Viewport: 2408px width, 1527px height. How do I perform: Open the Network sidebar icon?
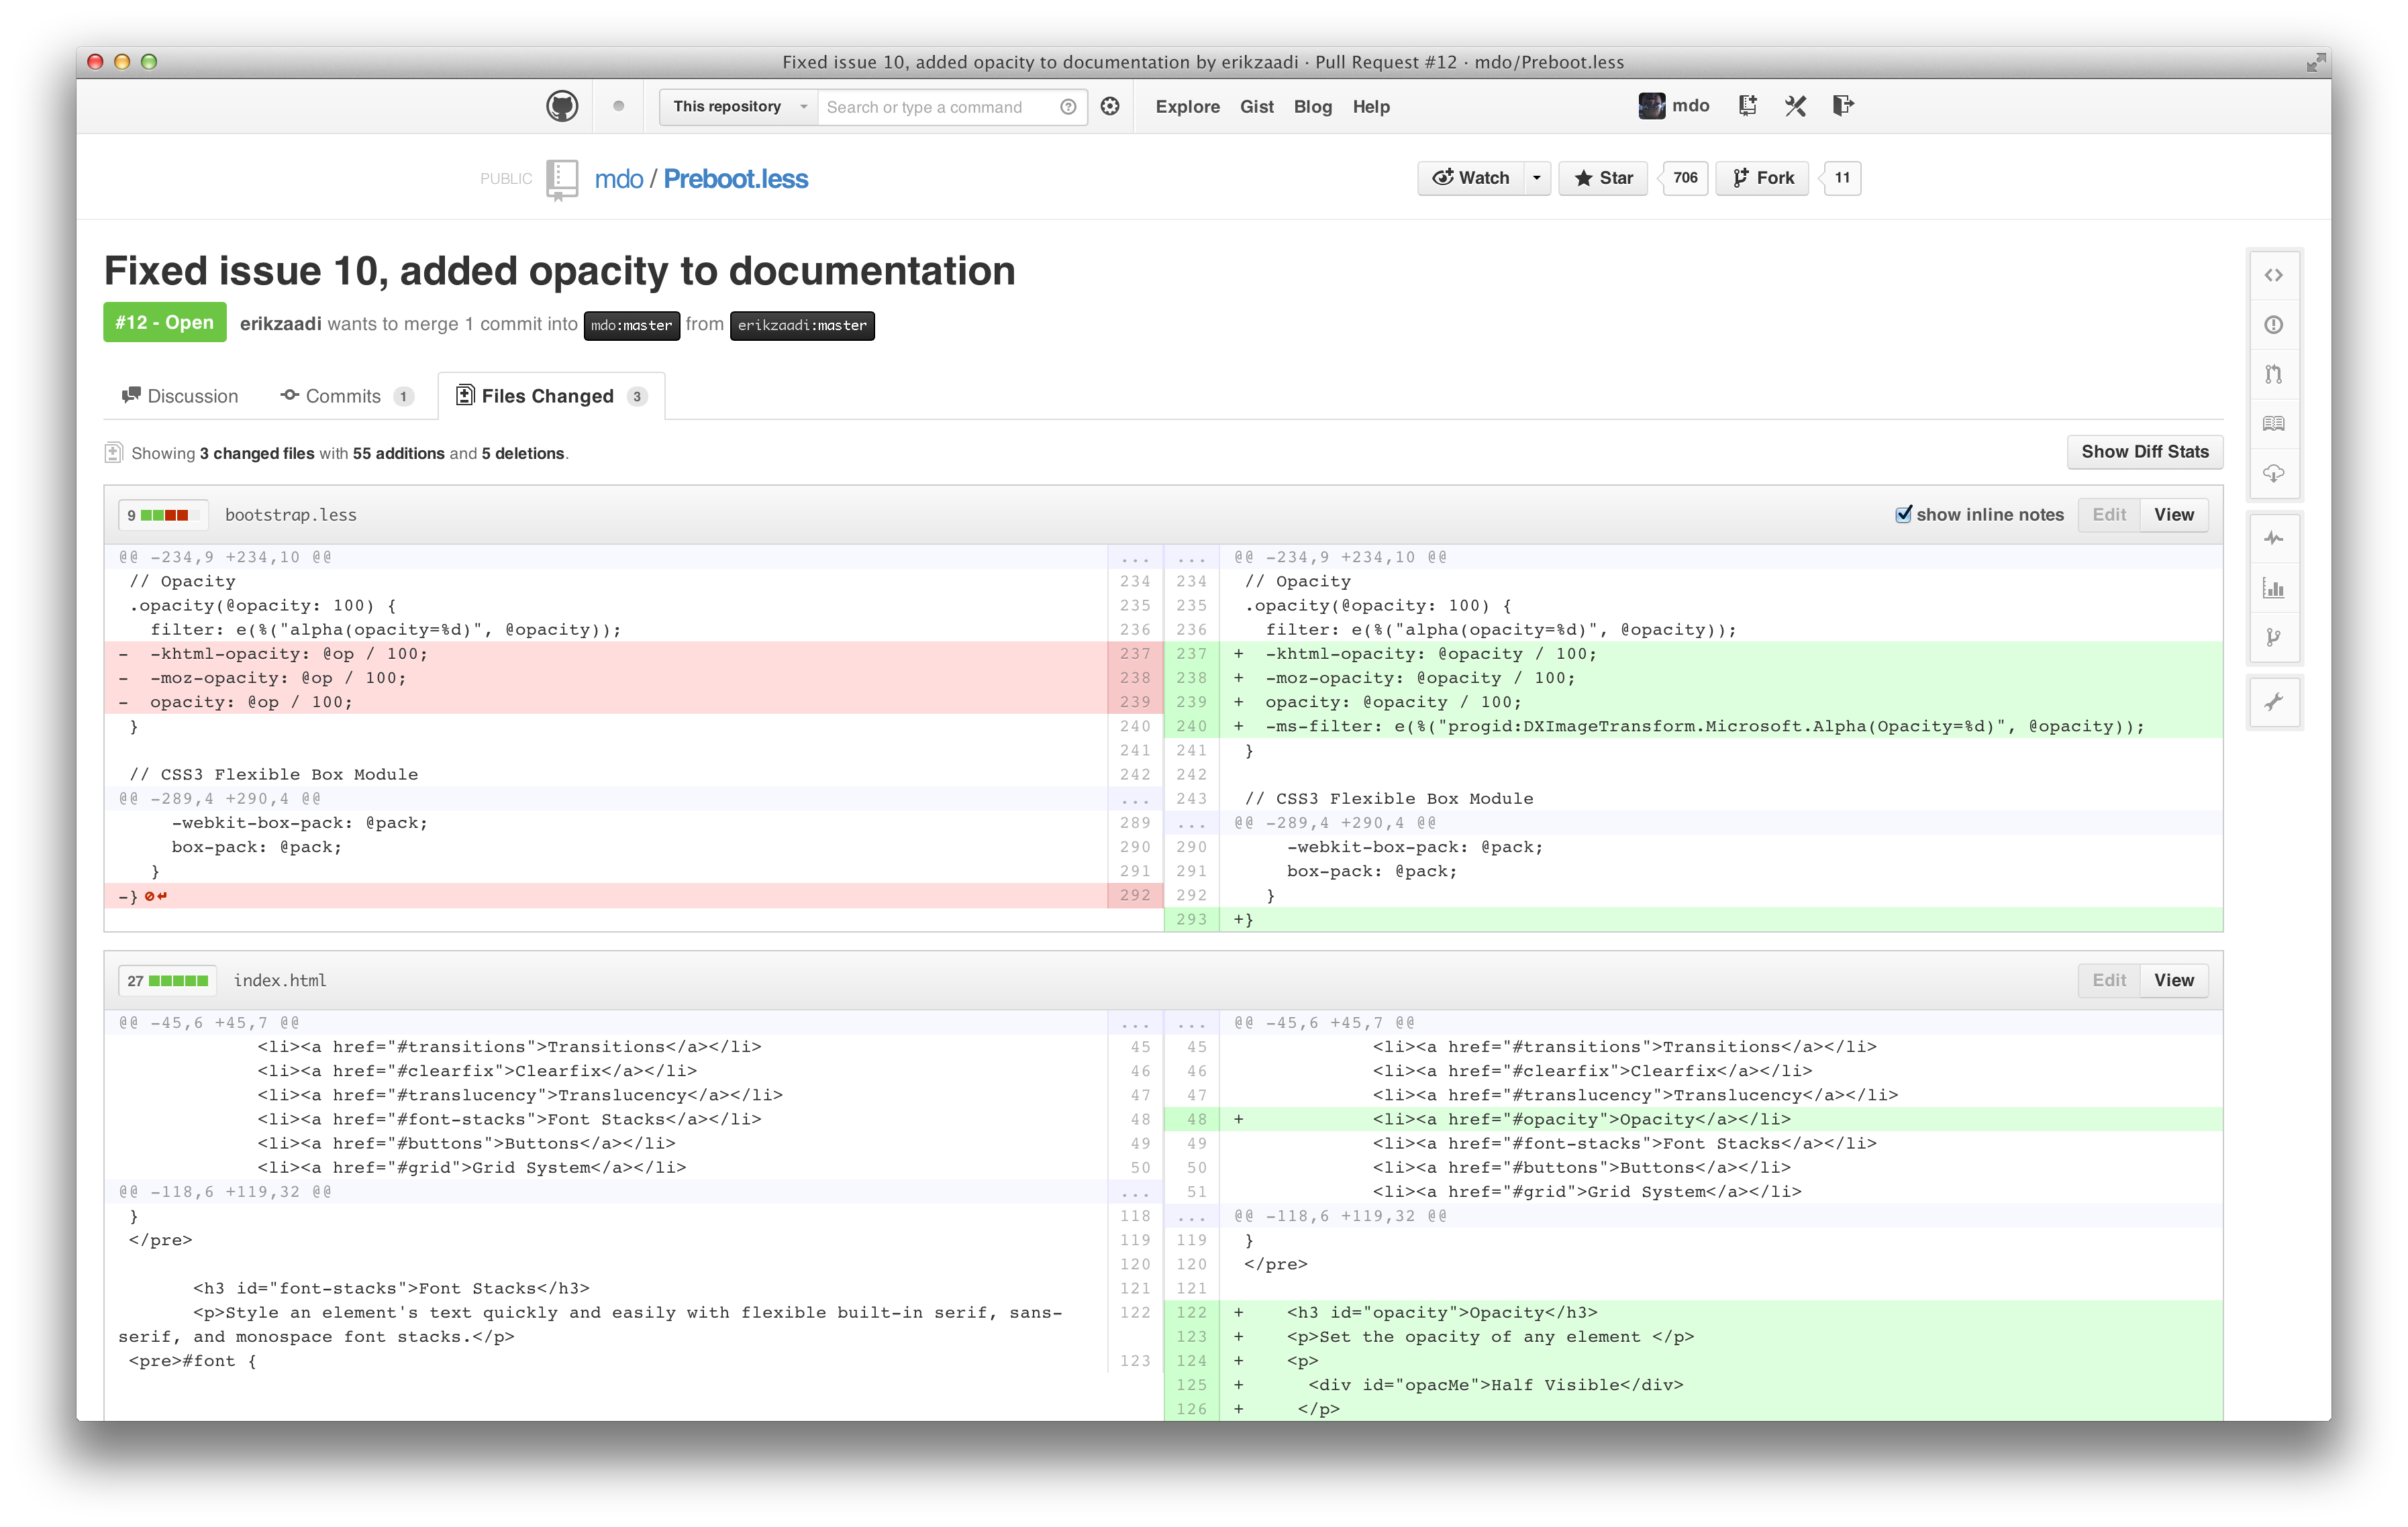[x=2273, y=638]
